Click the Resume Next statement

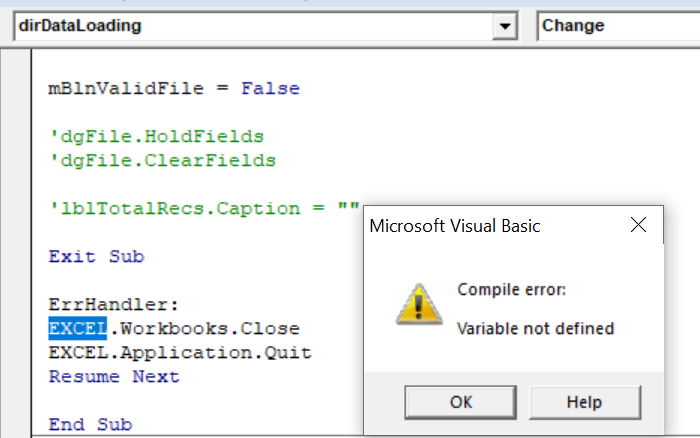tap(114, 377)
